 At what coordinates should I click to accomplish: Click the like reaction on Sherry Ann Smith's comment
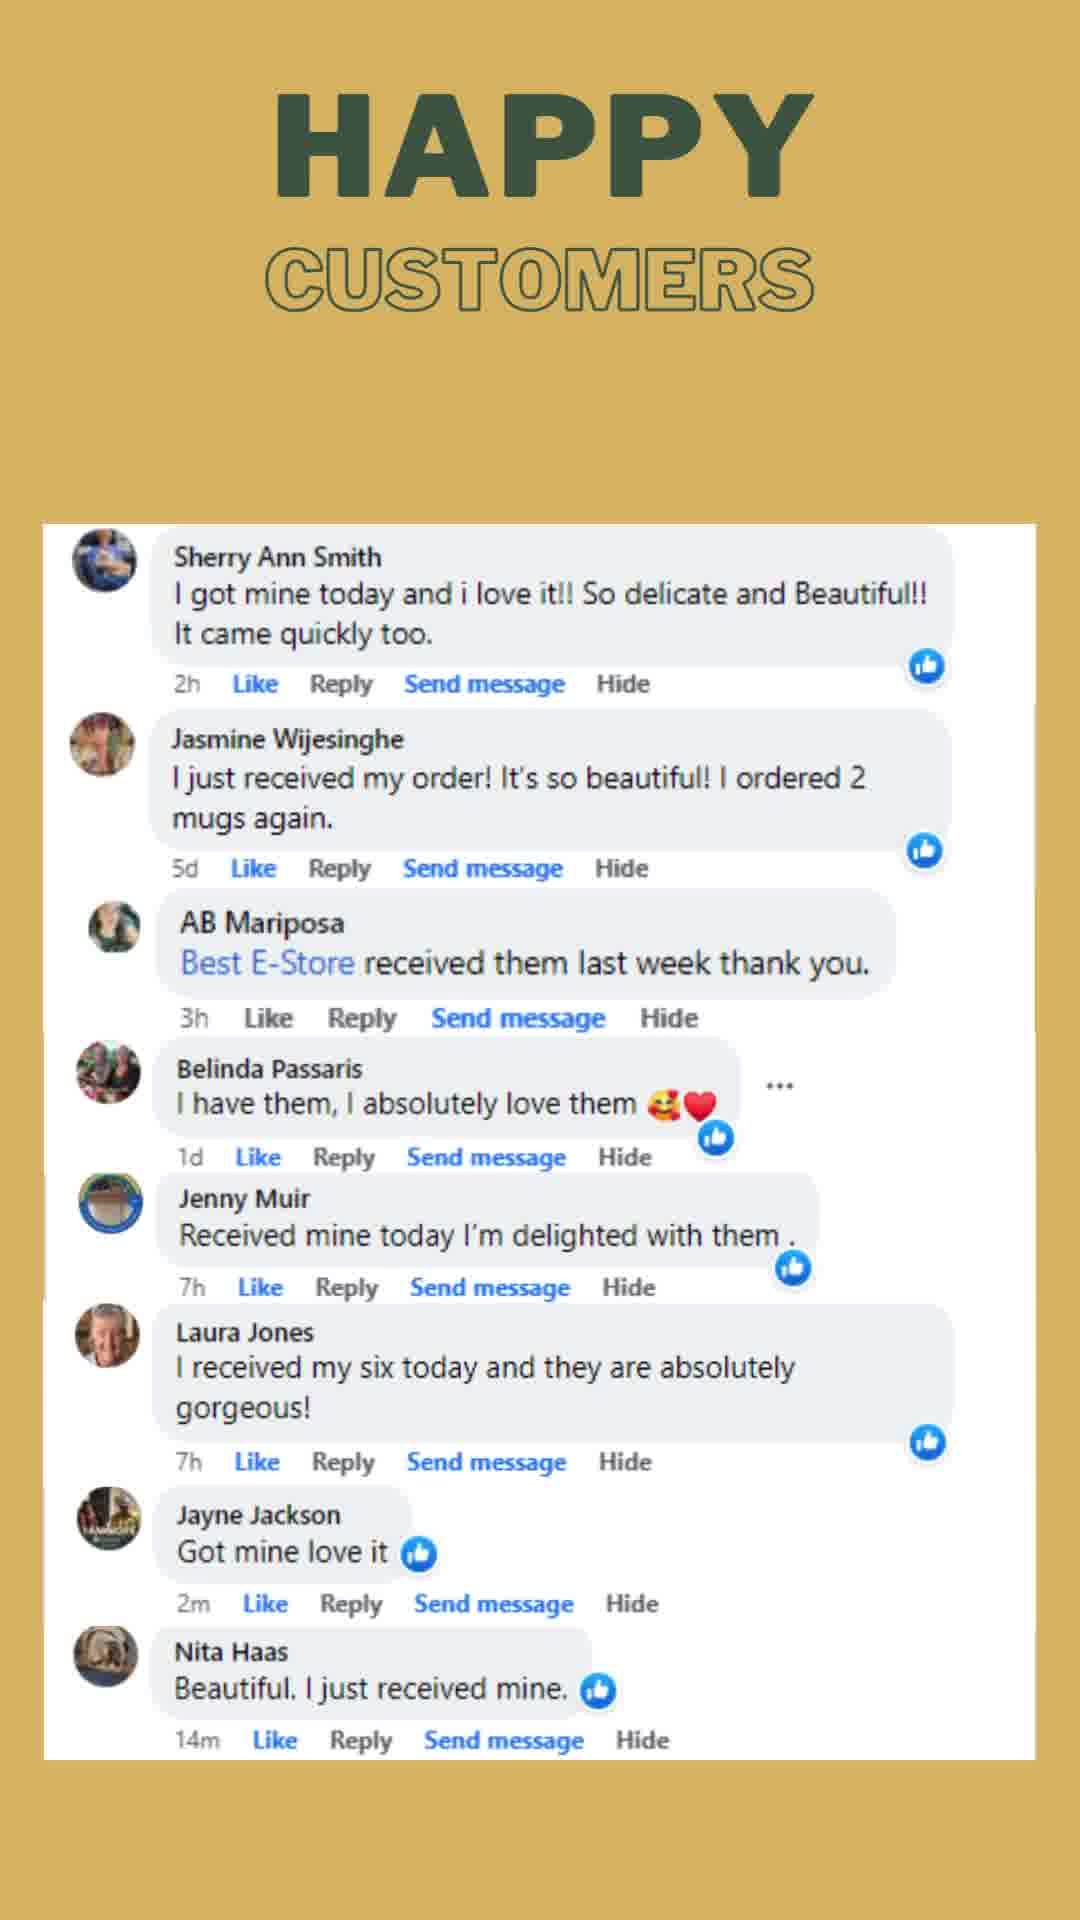(927, 666)
